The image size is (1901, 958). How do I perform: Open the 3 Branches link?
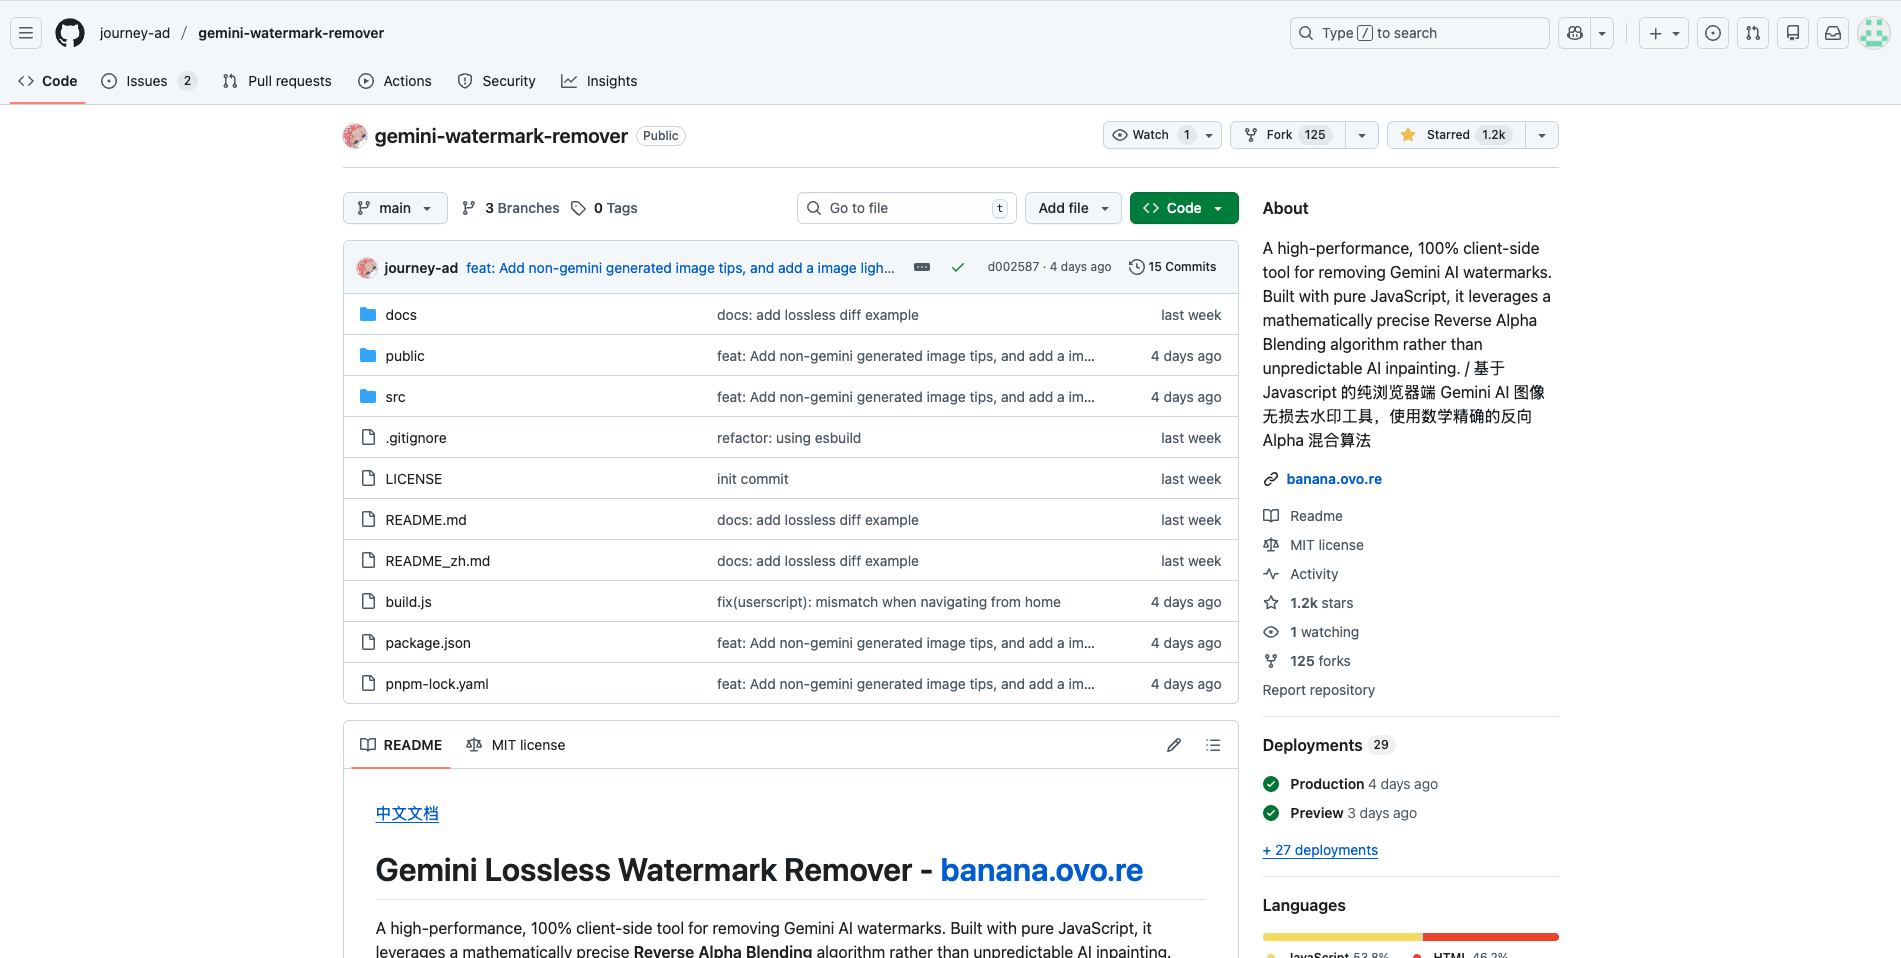511,208
